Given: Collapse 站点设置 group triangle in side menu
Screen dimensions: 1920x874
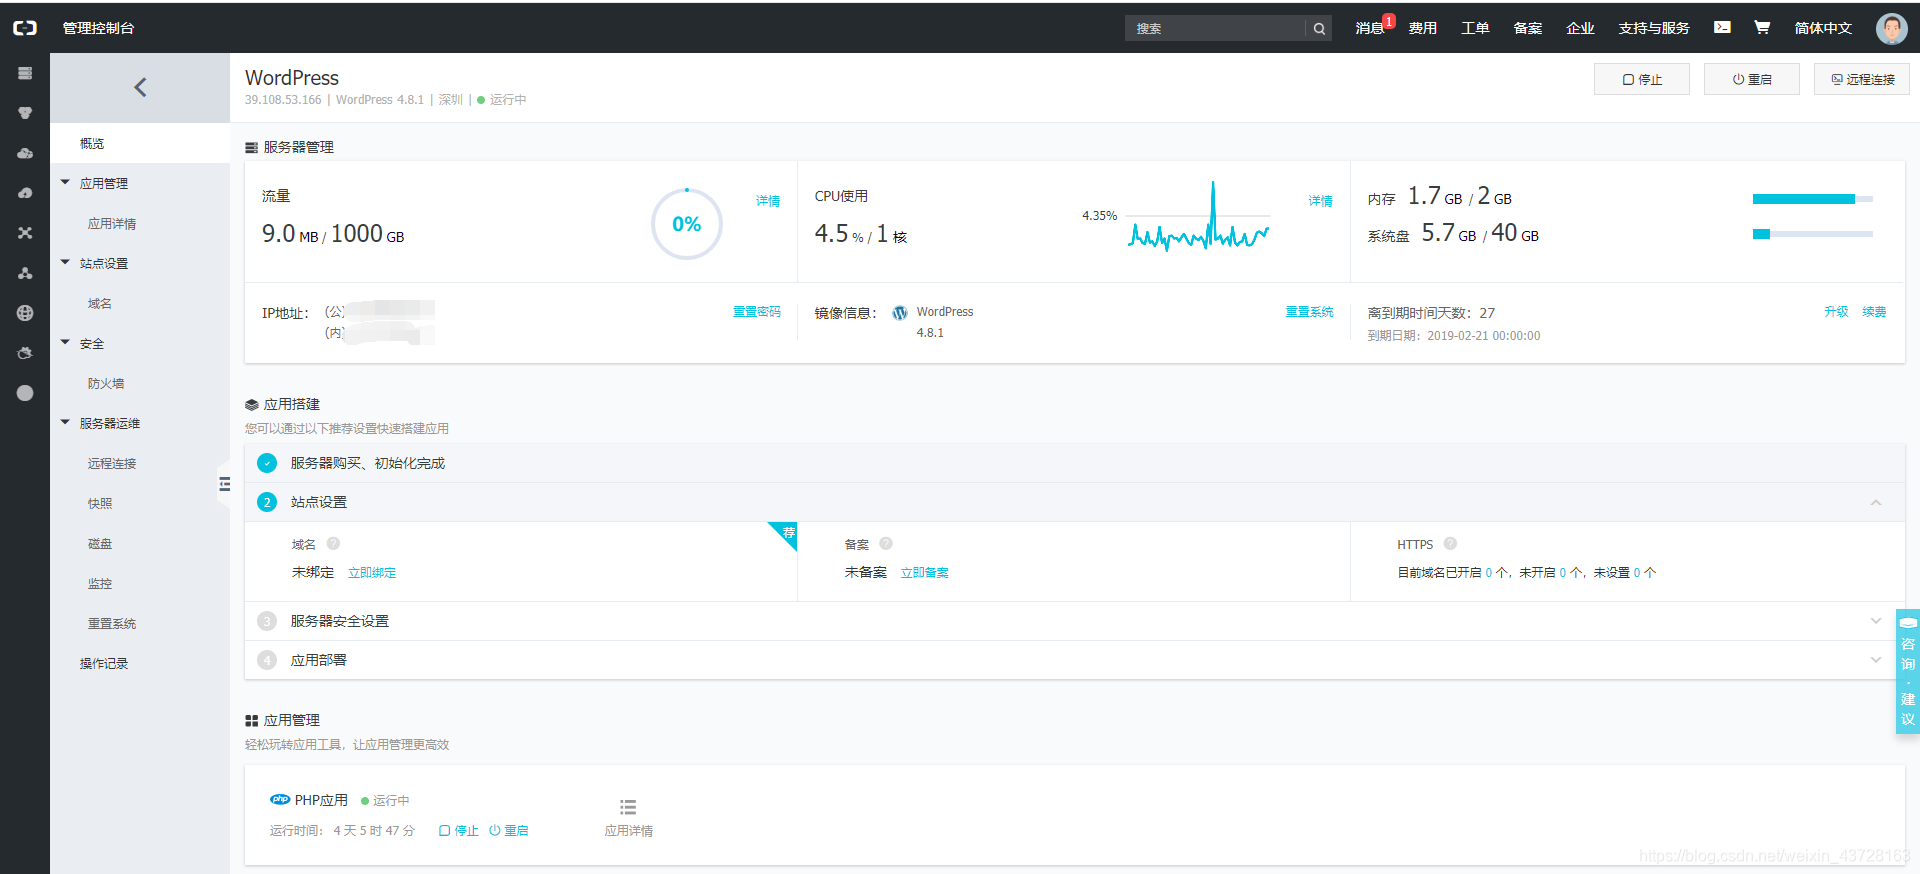Looking at the screenshot, I should tap(65, 263).
